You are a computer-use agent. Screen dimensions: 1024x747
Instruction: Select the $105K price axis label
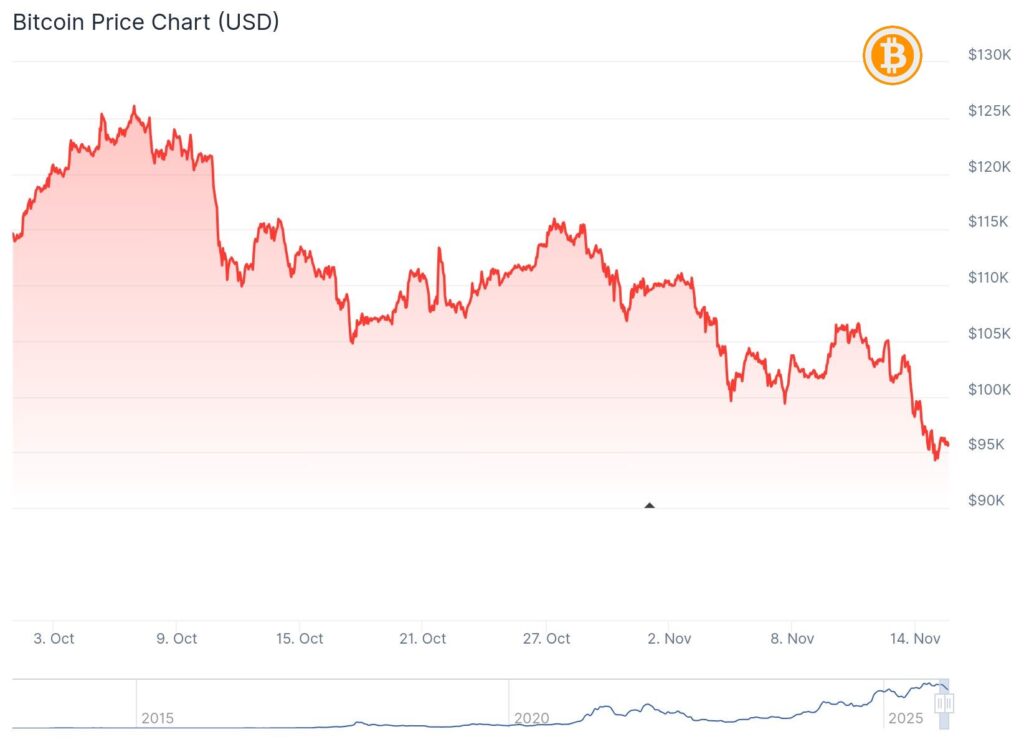click(x=989, y=333)
